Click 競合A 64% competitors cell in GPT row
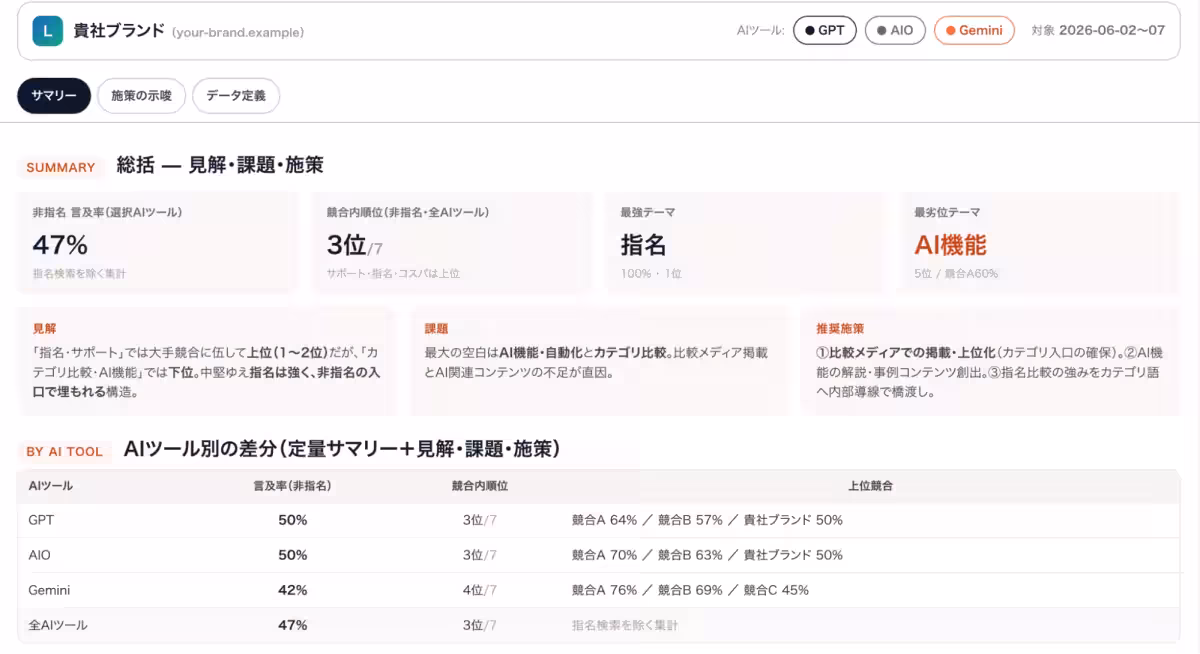The height and width of the screenshot is (654, 1200). tap(707, 520)
